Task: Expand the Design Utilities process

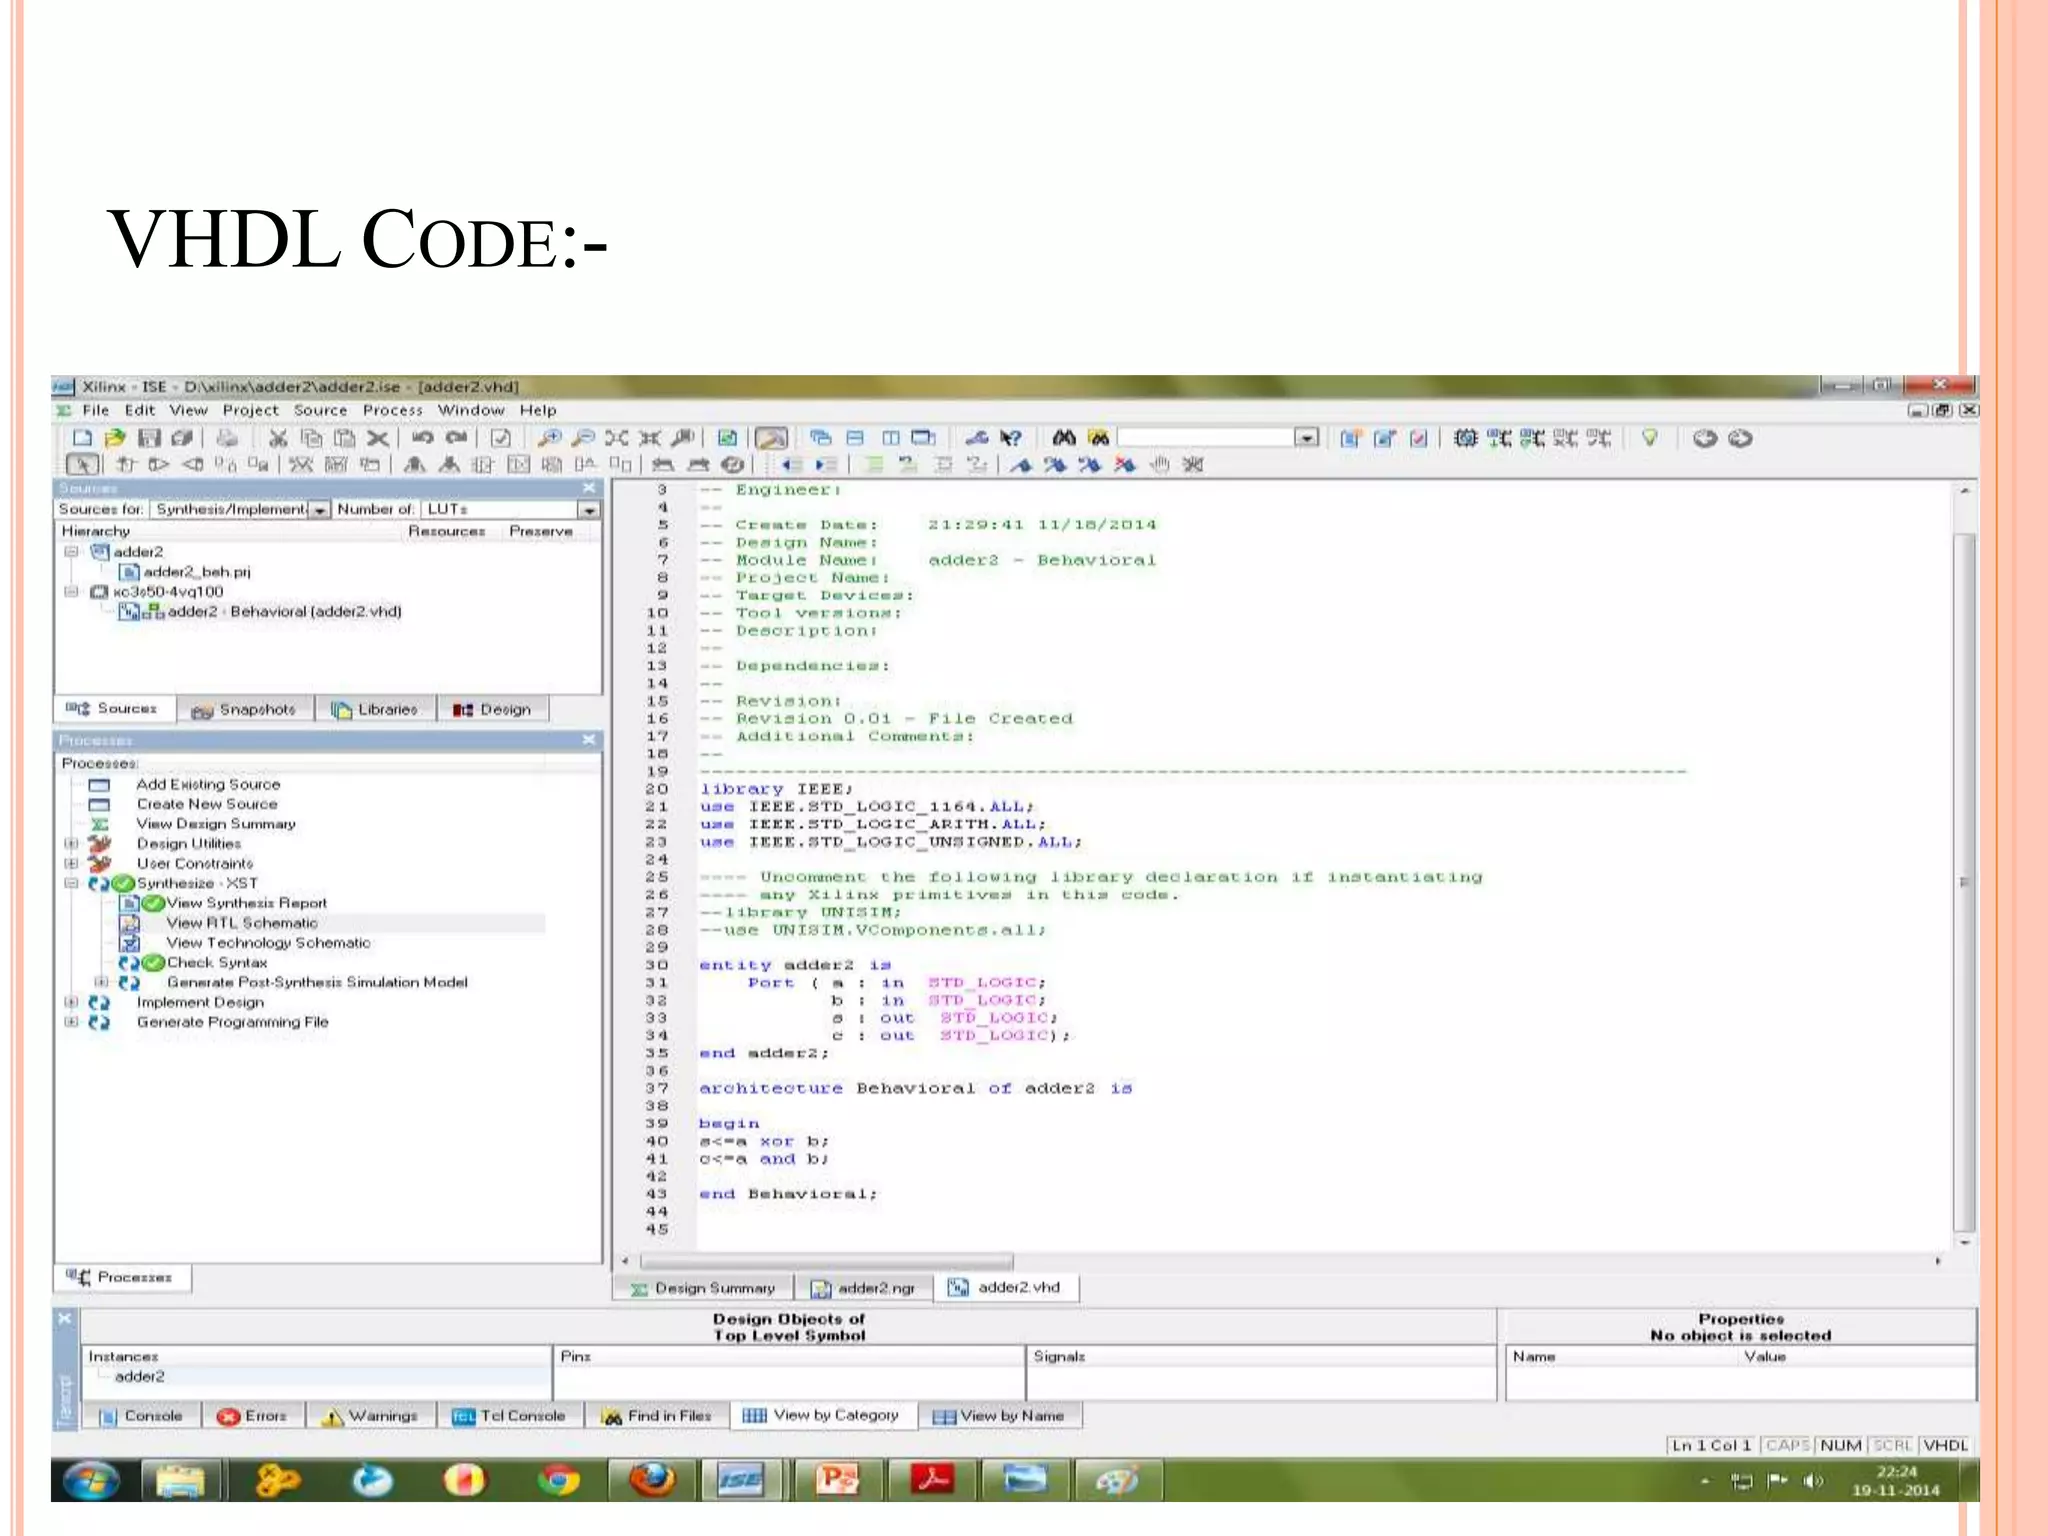Action: pyautogui.click(x=71, y=843)
